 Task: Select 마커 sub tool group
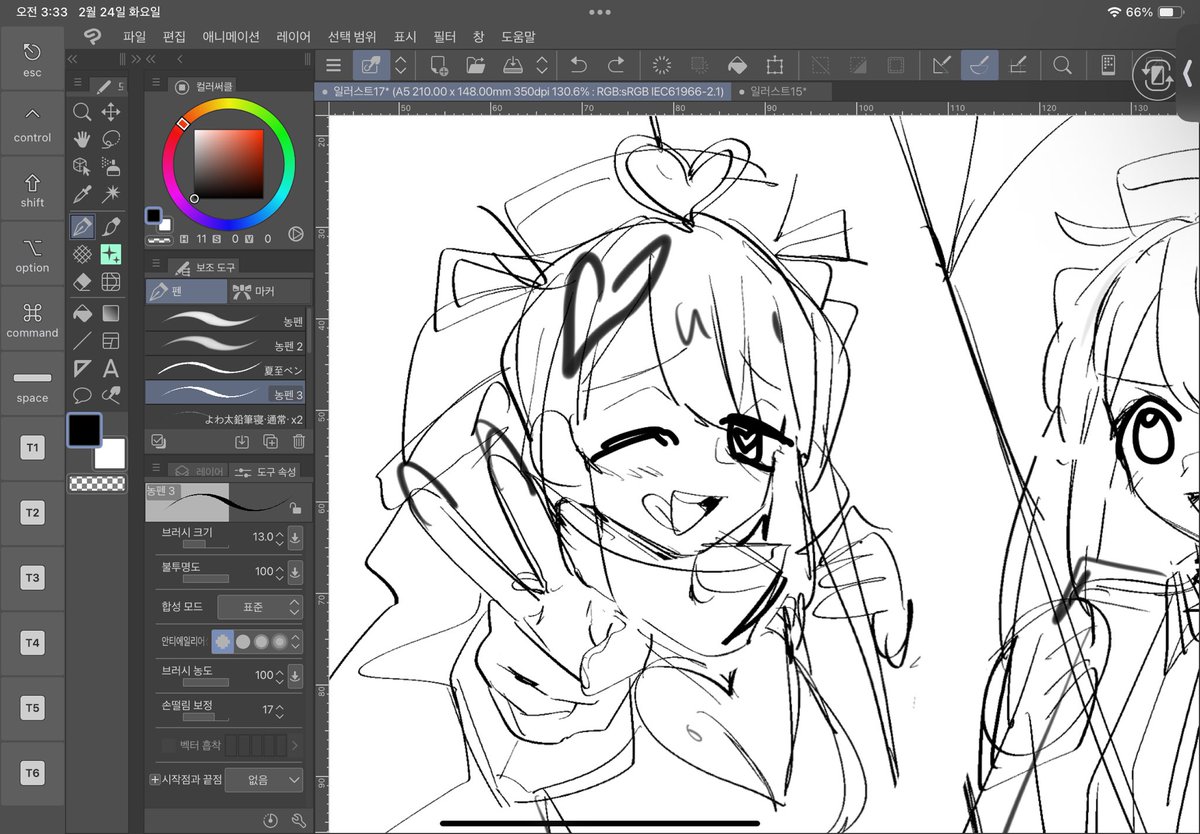click(268, 292)
